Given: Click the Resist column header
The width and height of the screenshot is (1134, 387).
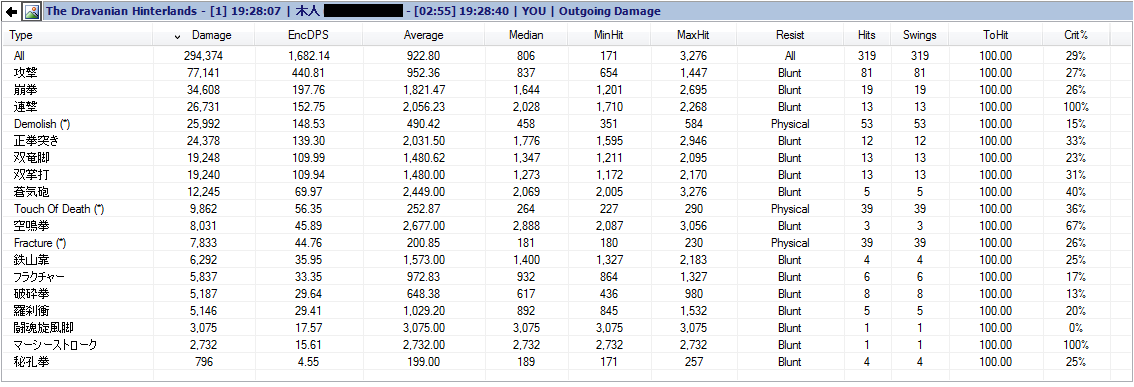Looking at the screenshot, I should (x=790, y=35).
